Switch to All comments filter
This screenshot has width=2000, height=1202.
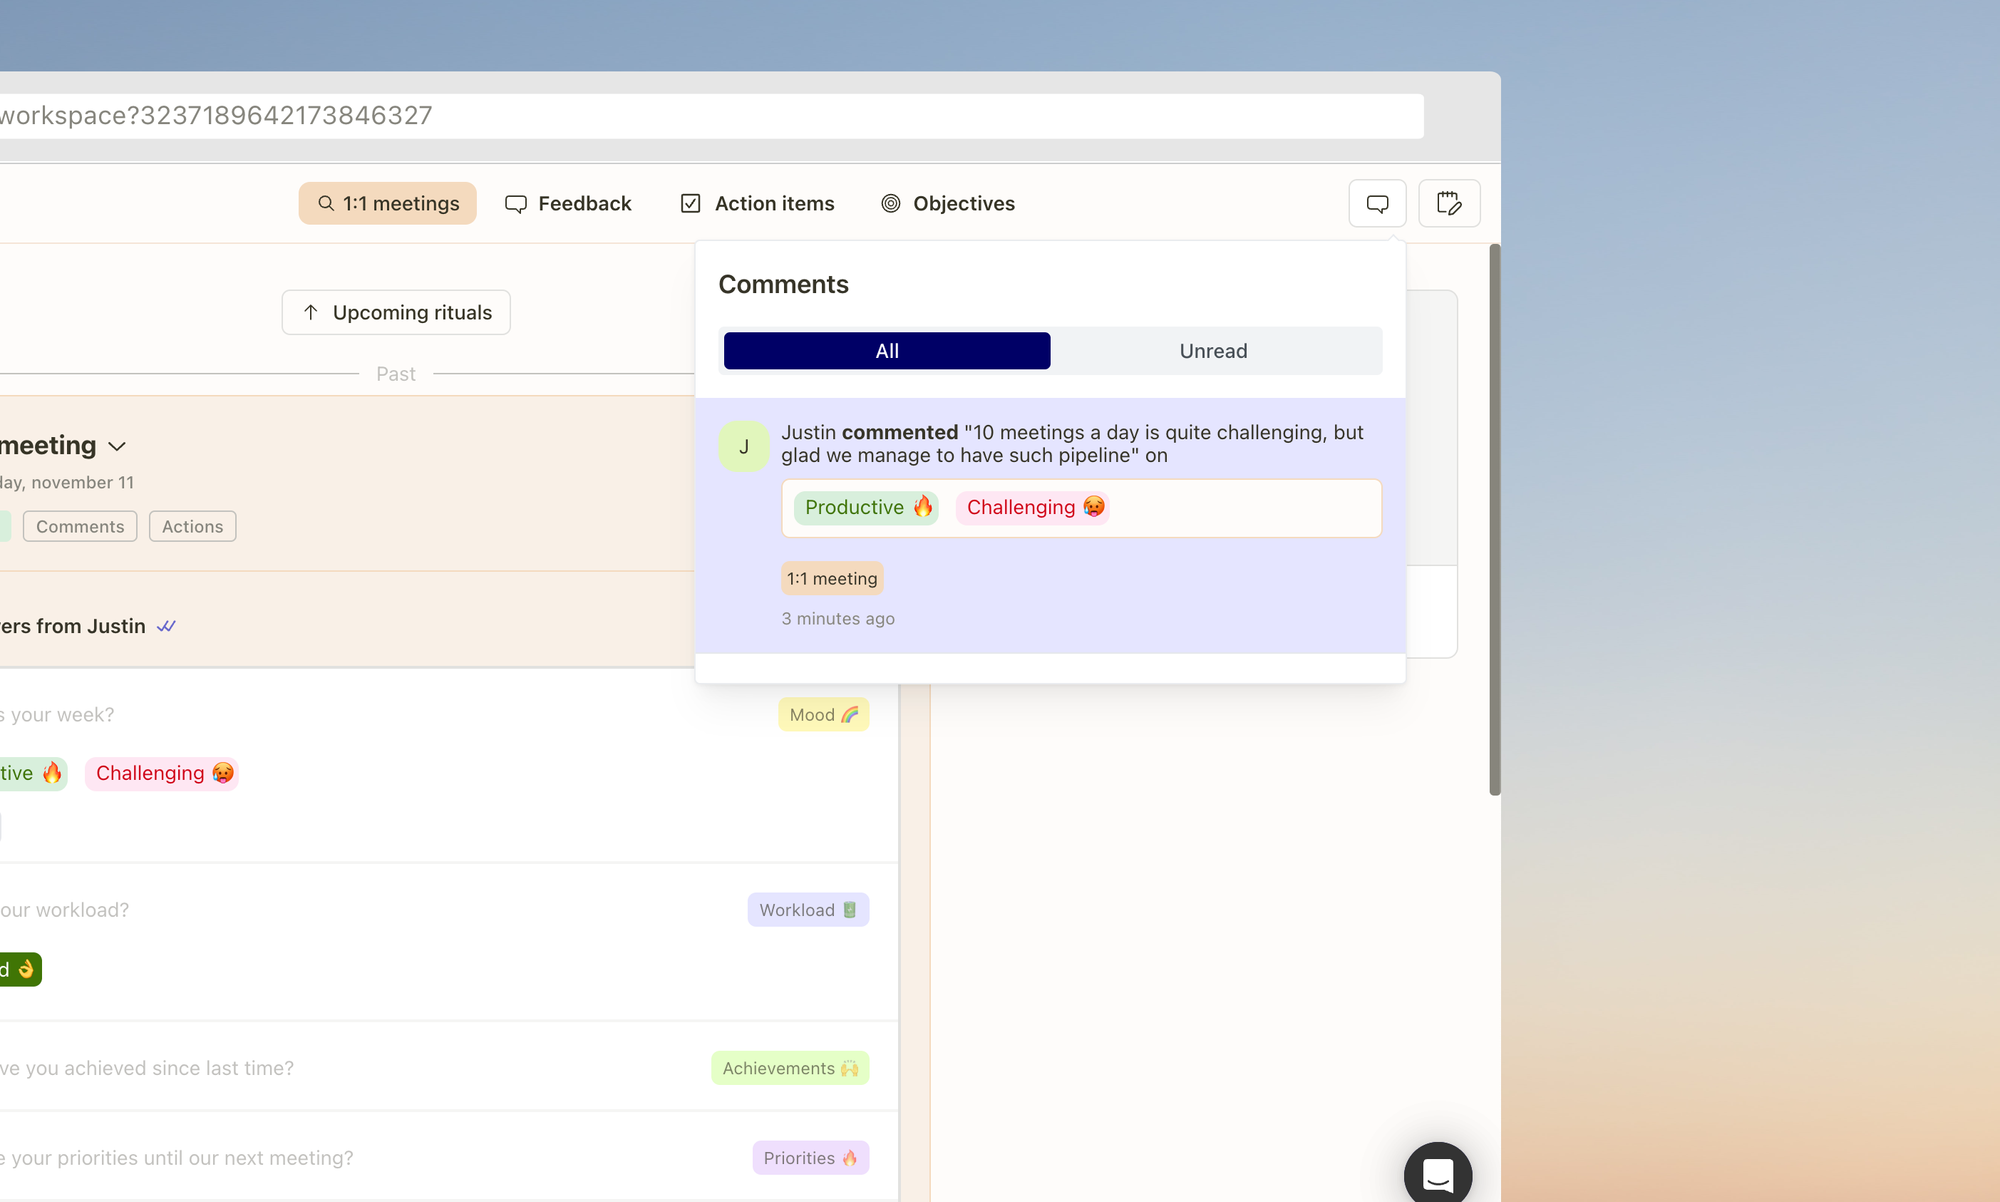886,350
